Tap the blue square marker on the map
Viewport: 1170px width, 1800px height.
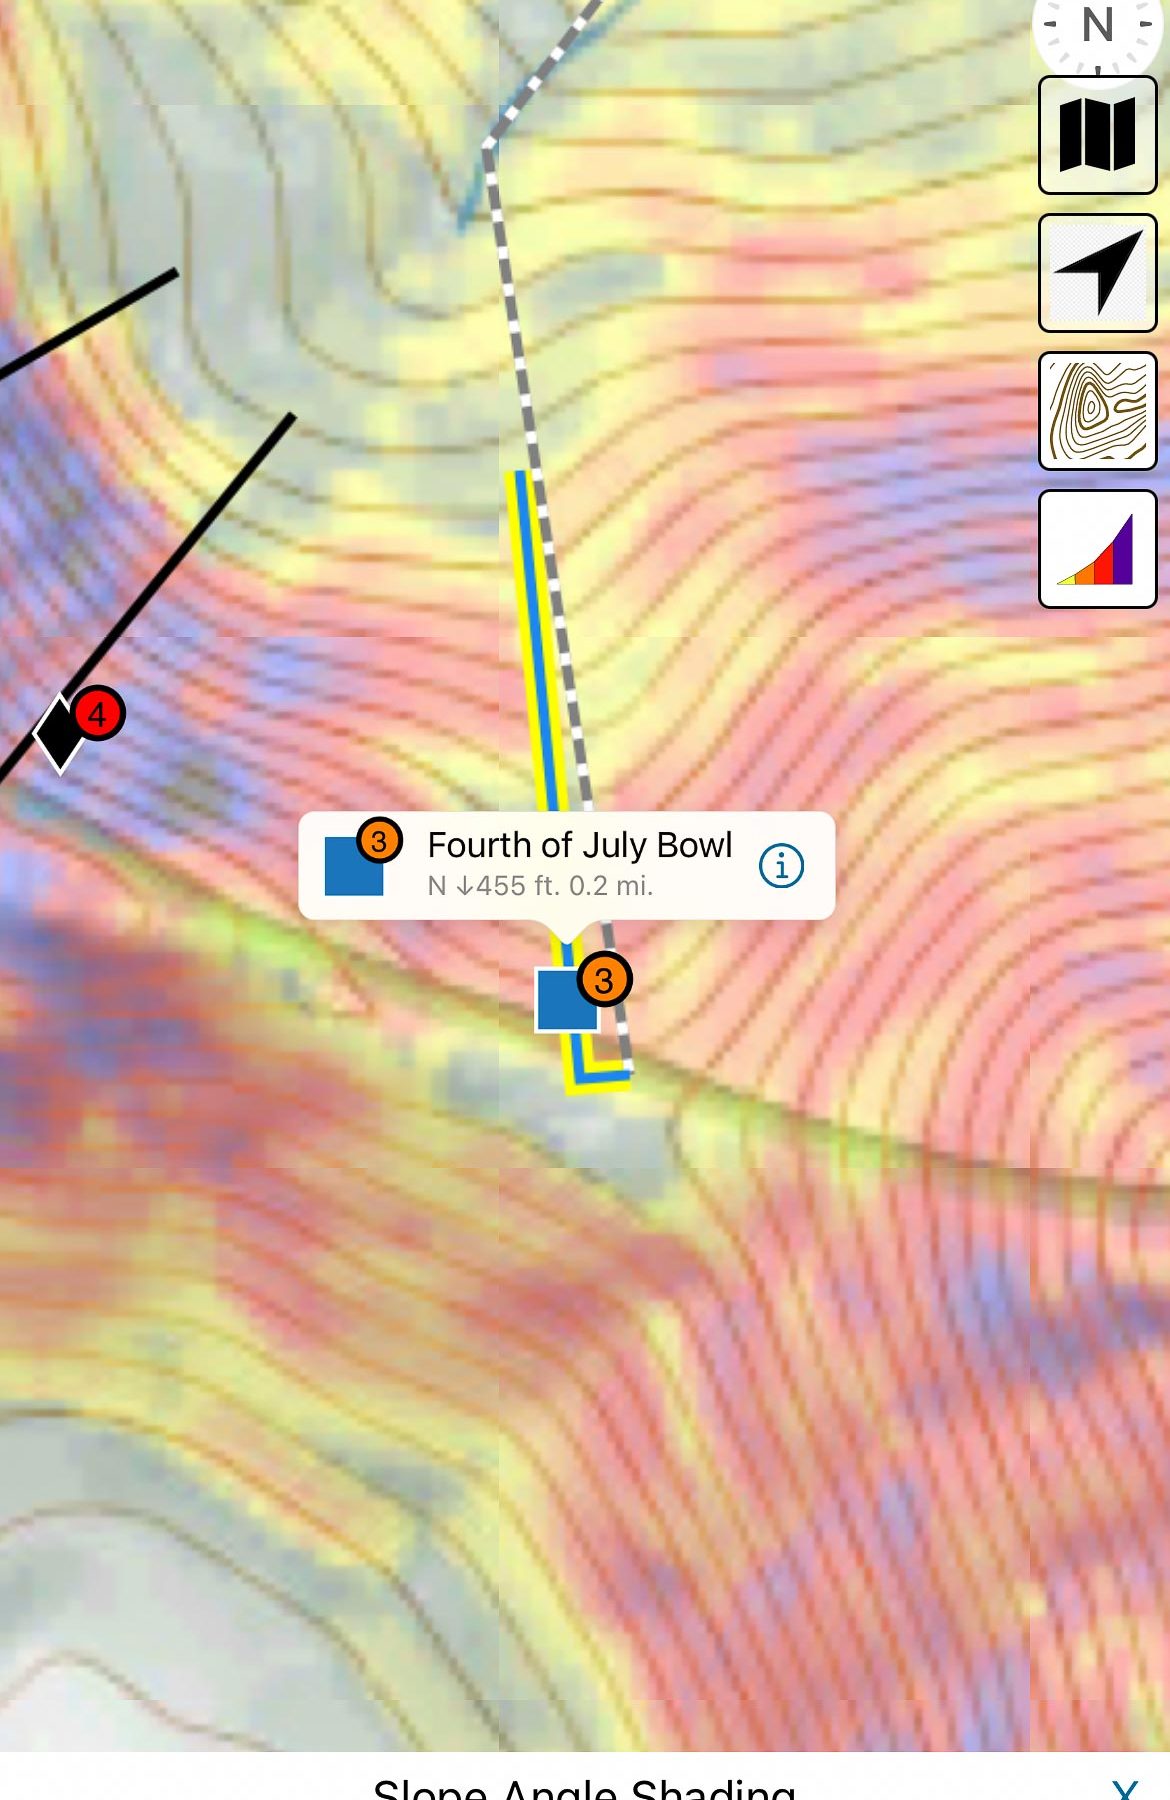point(564,1000)
